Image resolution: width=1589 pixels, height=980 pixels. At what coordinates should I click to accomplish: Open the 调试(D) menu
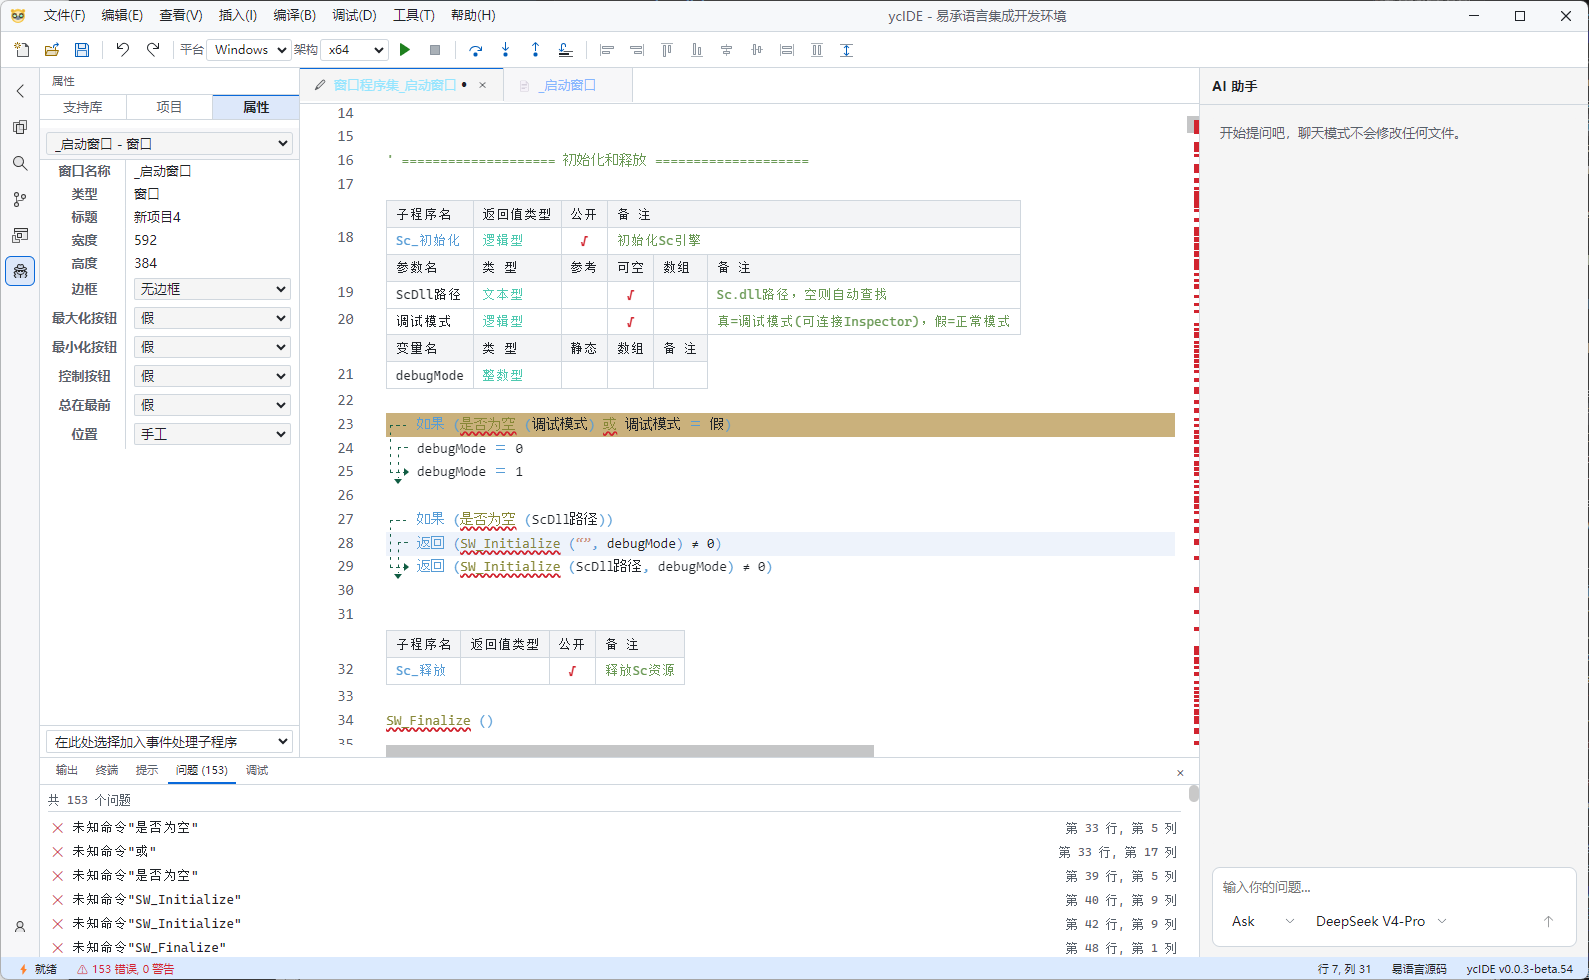[x=354, y=15]
